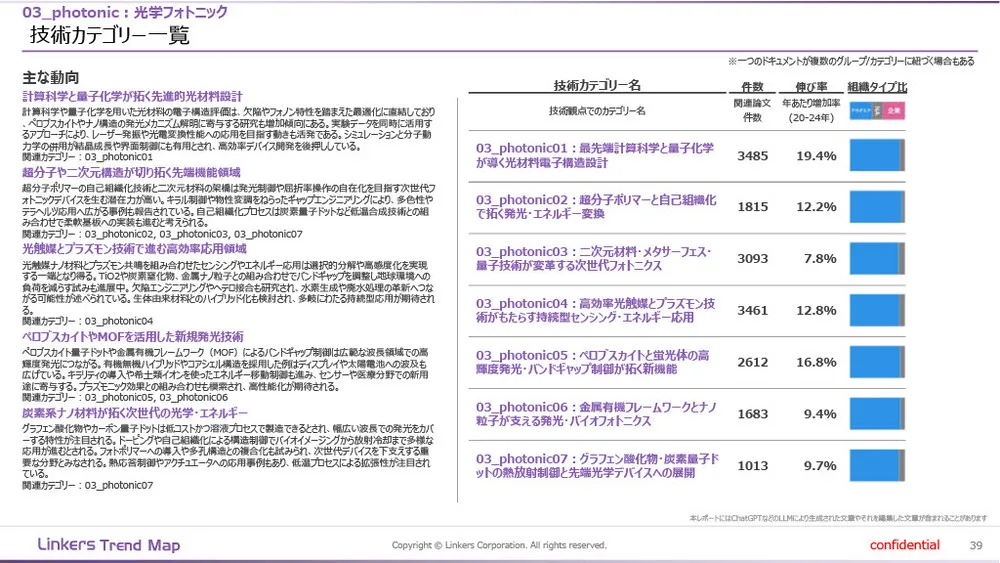Screen dimensions: 1000x563
Task: Open category '03_photonic02:超分子ポリマーと自己組織化'
Action: tap(596, 207)
